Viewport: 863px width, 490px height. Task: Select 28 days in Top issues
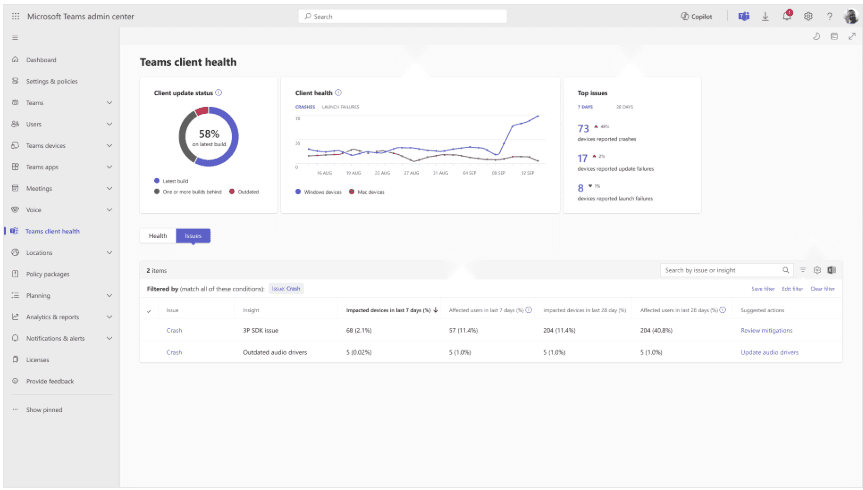[624, 107]
